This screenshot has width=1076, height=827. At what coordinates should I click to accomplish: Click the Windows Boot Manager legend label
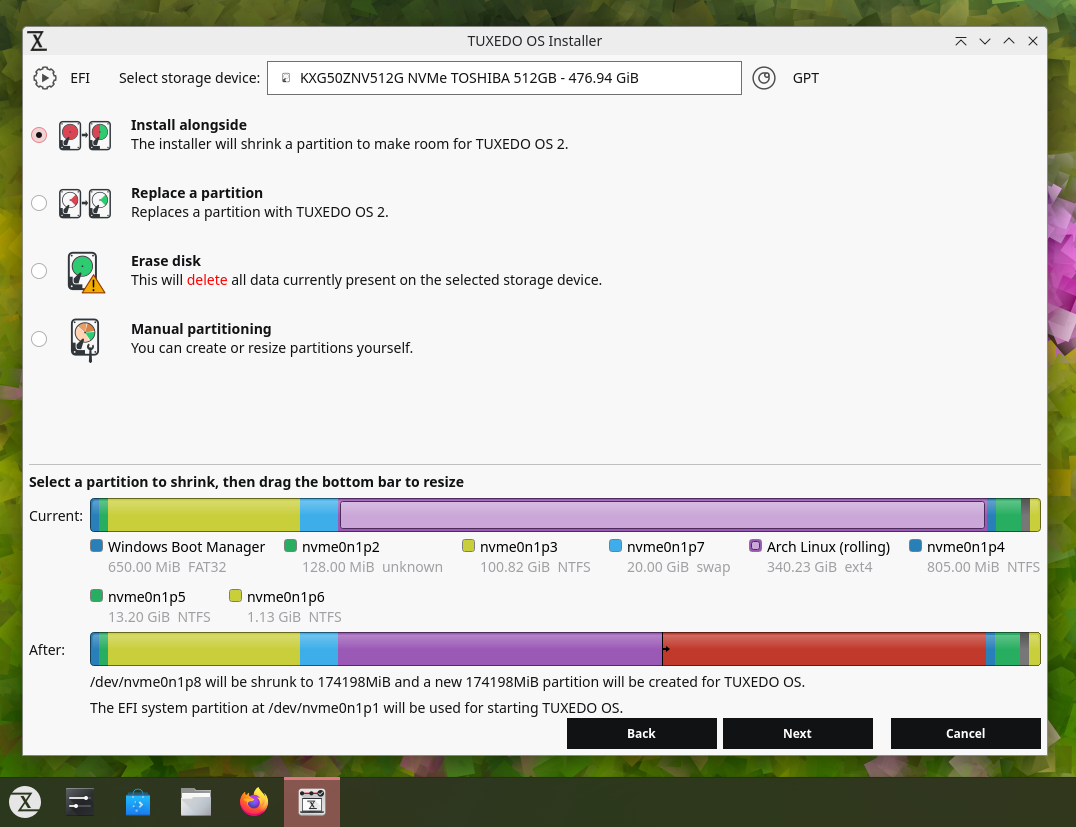click(x=186, y=547)
